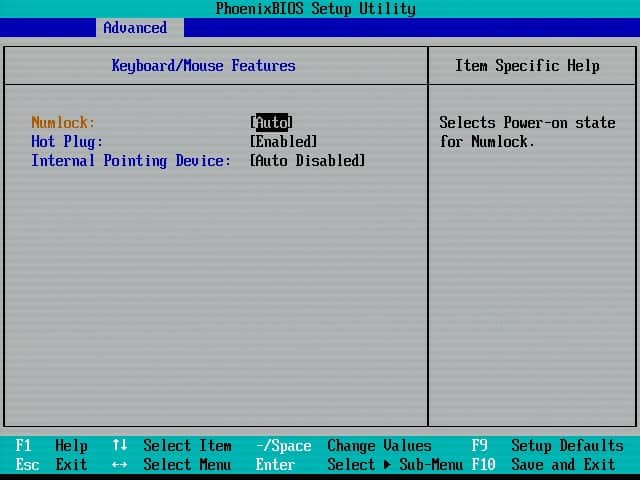Viewport: 640px width, 480px height.
Task: Change the Auto Disabled value
Action: point(307,161)
